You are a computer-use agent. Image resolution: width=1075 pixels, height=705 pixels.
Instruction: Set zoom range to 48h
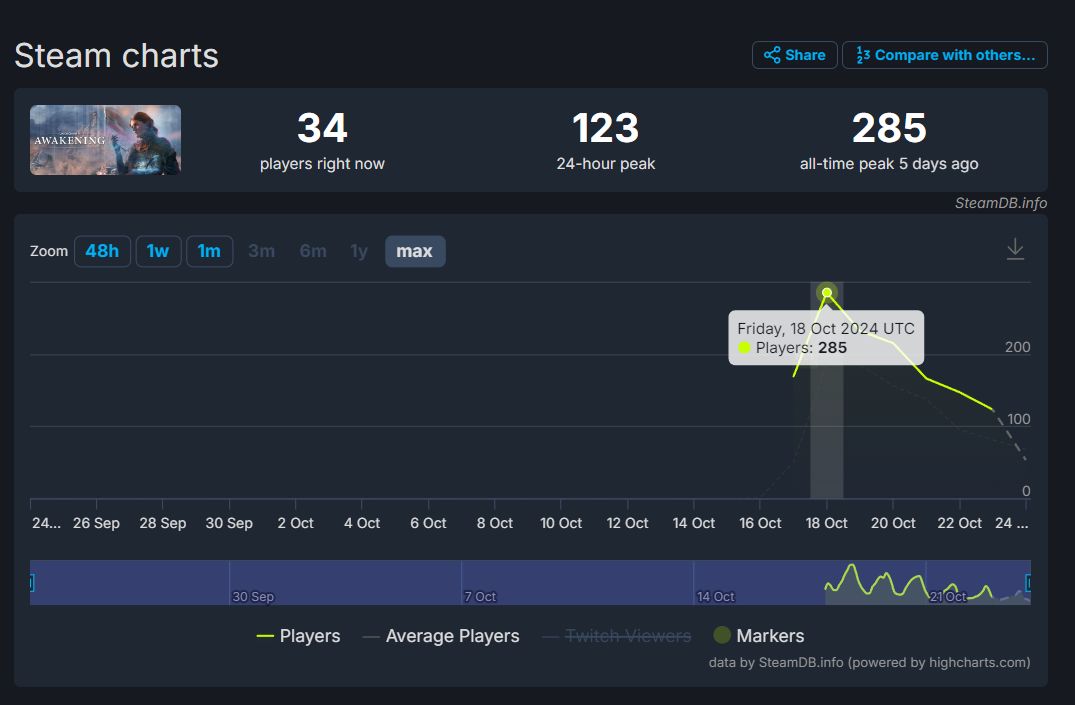click(102, 251)
